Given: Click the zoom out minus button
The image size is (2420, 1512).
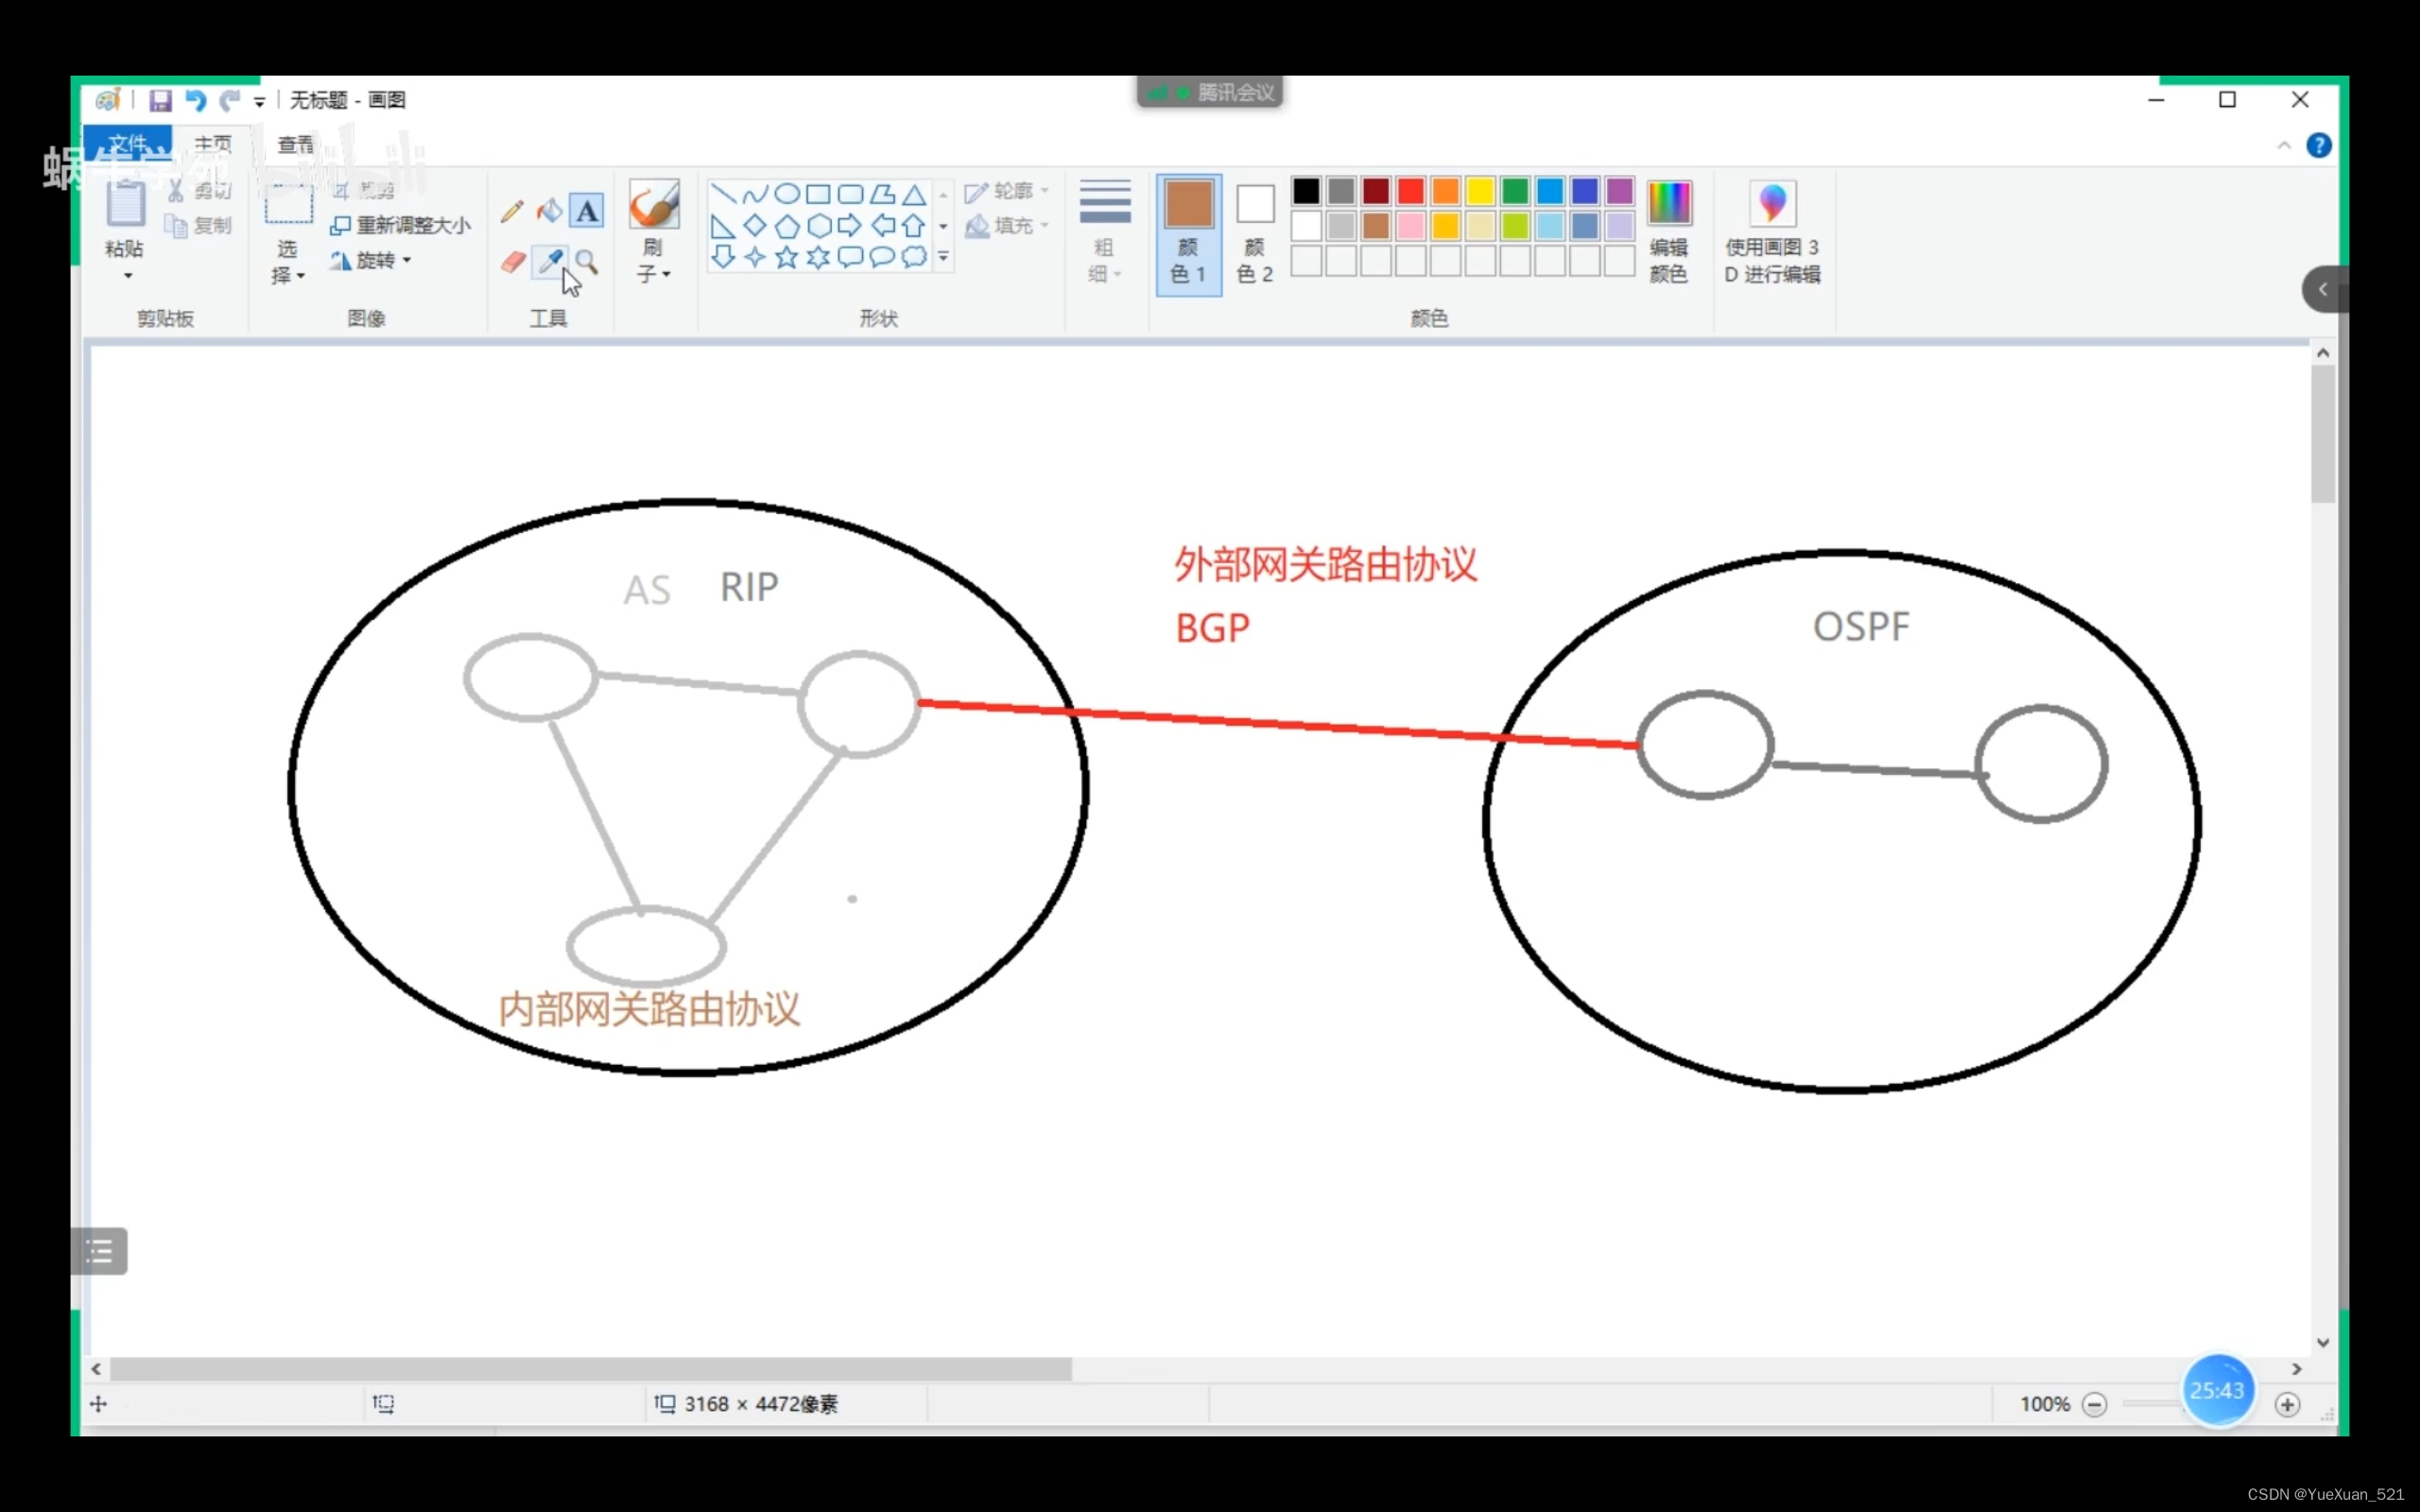Looking at the screenshot, I should 2094,1405.
